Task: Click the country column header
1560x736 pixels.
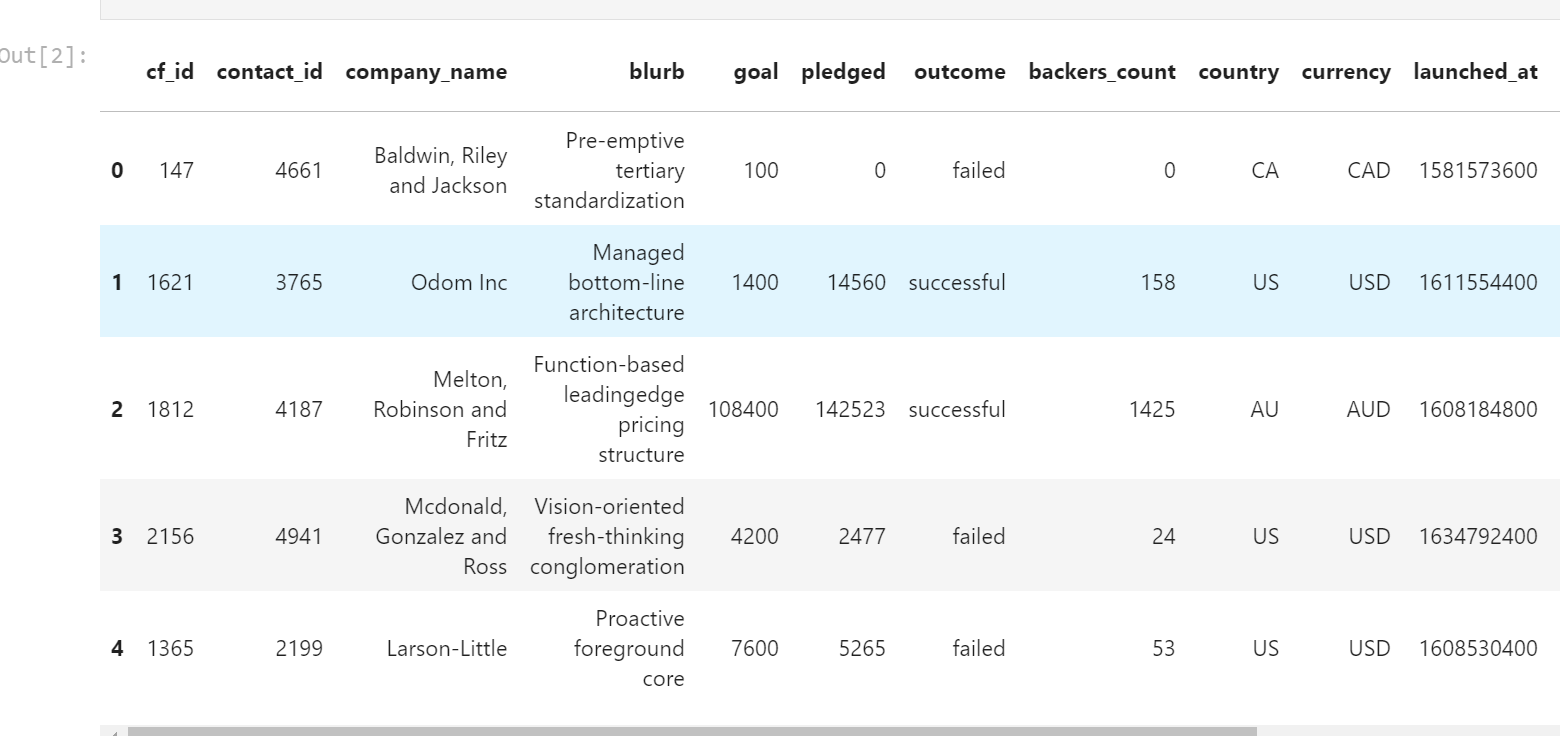Action: coord(1239,71)
